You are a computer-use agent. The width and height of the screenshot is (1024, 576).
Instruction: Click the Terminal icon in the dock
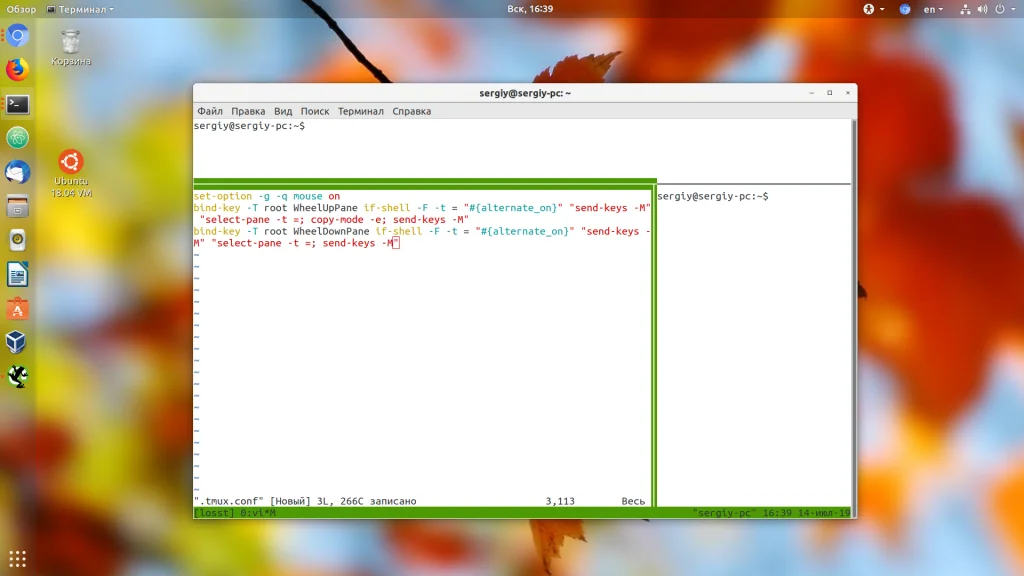tap(17, 104)
